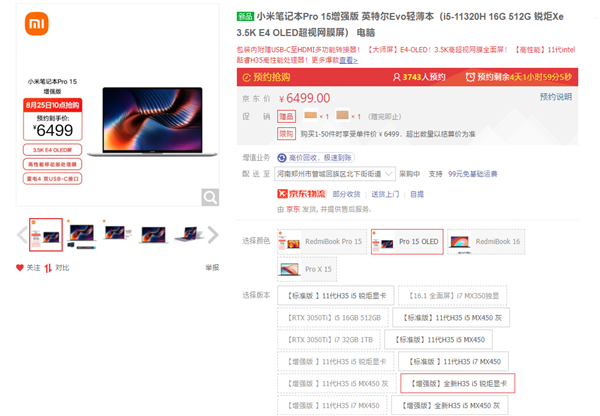Viewport: 600px width, 416px height.
Task: Select 【标准版】11代H35 i5 MX450 灰 version
Action: tap(451, 318)
